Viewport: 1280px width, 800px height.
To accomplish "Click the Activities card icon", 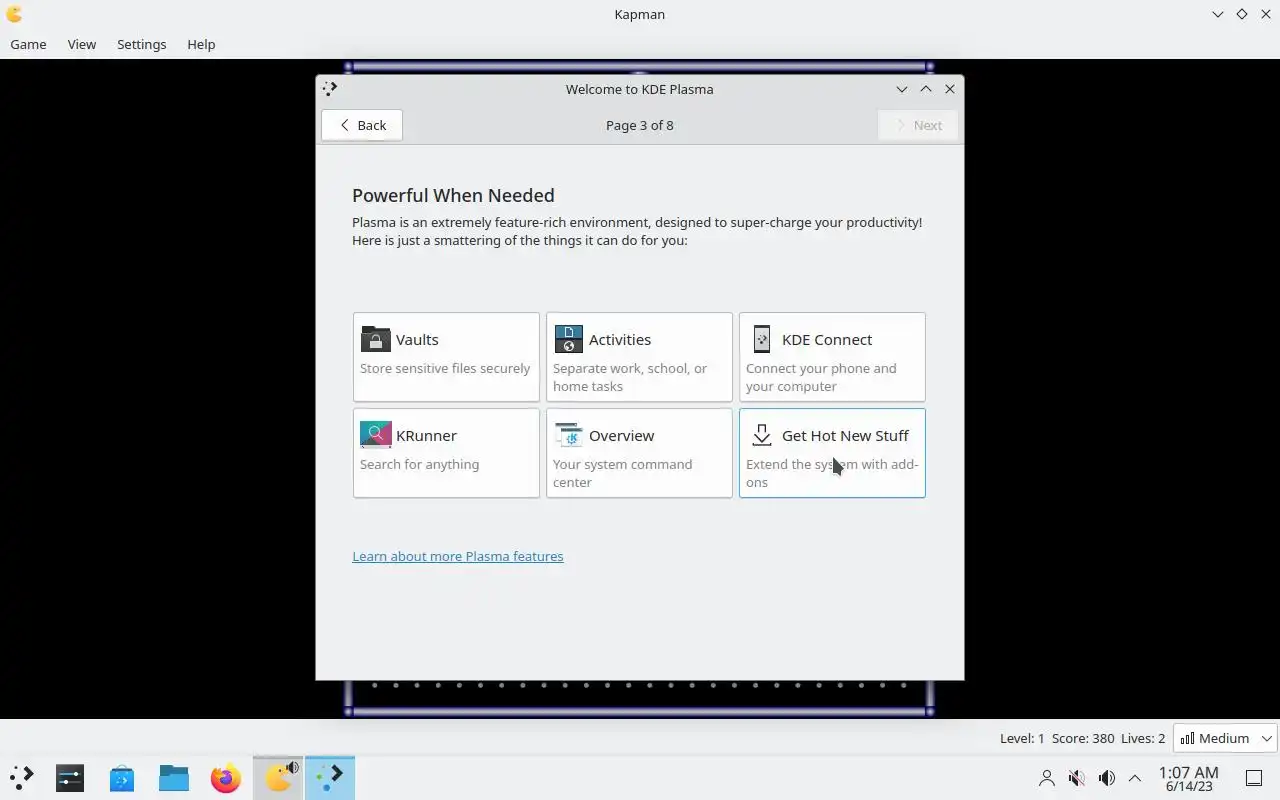I will tap(568, 339).
